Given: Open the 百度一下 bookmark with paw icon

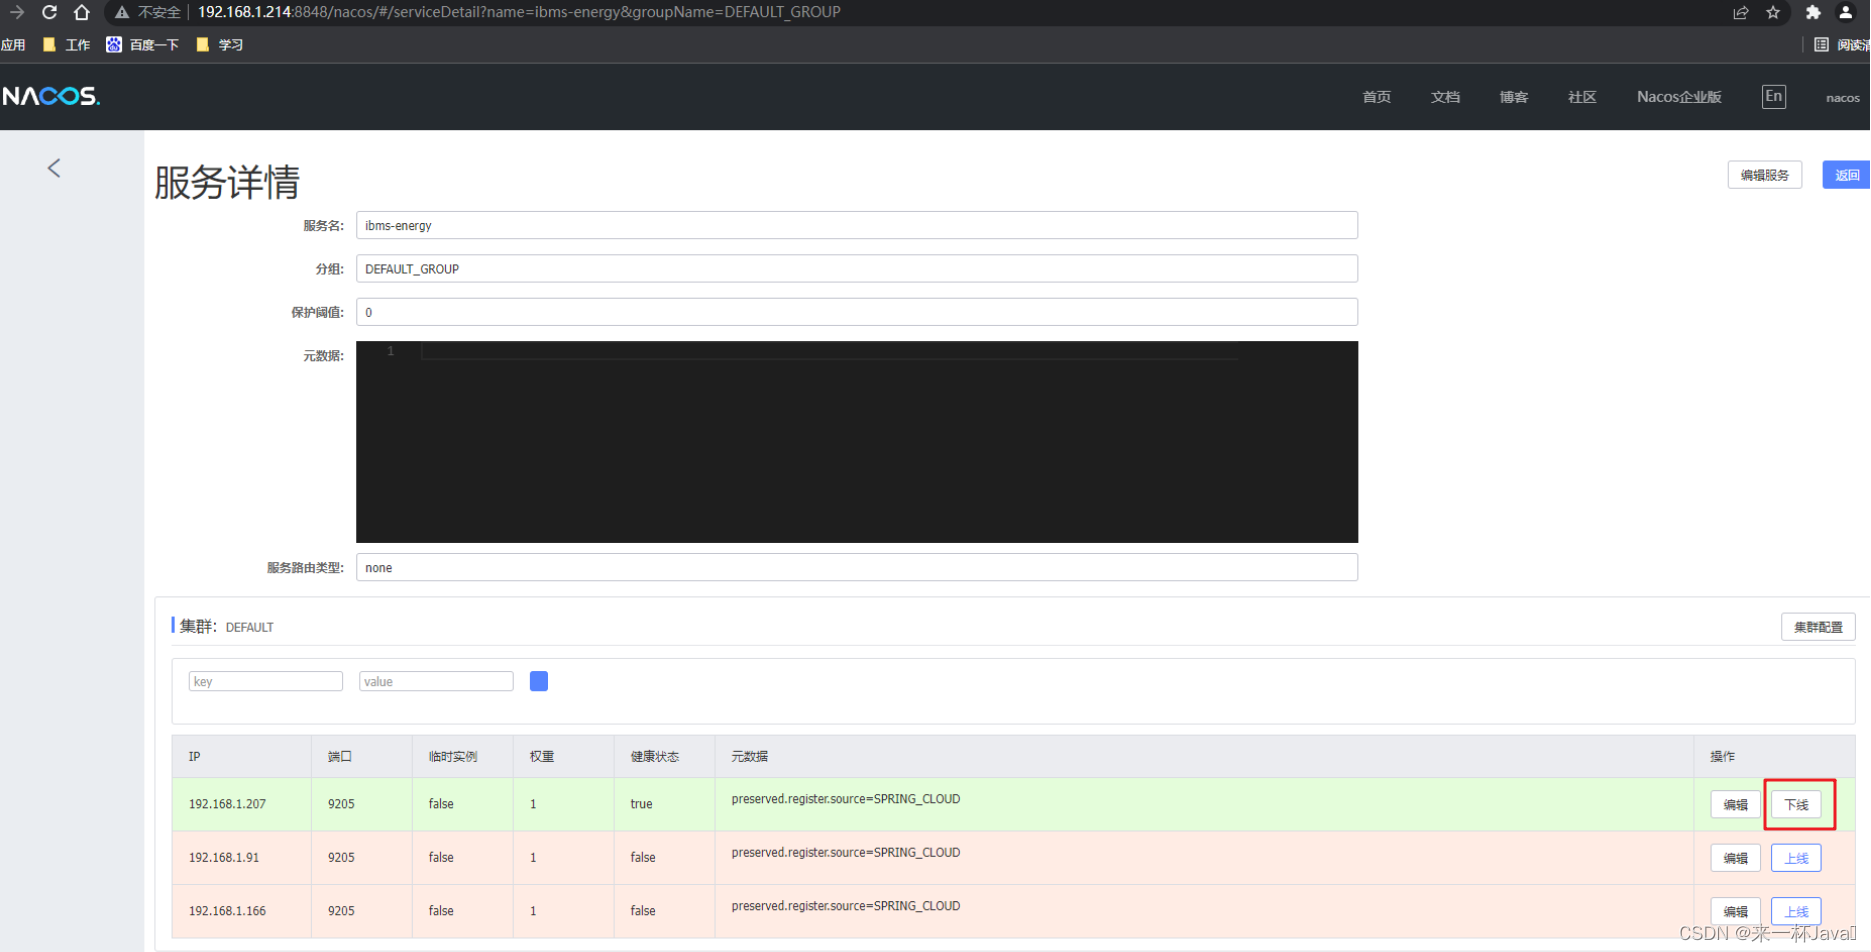Looking at the screenshot, I should [x=143, y=44].
